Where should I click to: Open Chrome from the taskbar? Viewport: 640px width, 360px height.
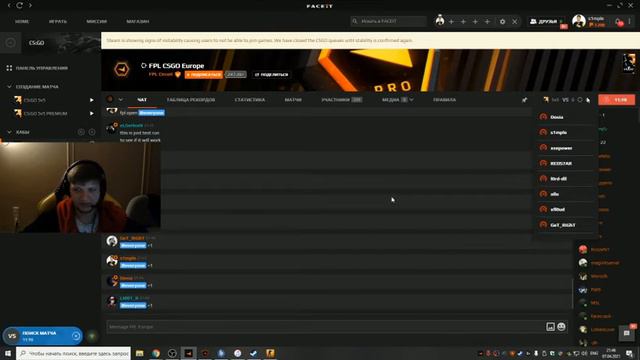click(x=156, y=353)
